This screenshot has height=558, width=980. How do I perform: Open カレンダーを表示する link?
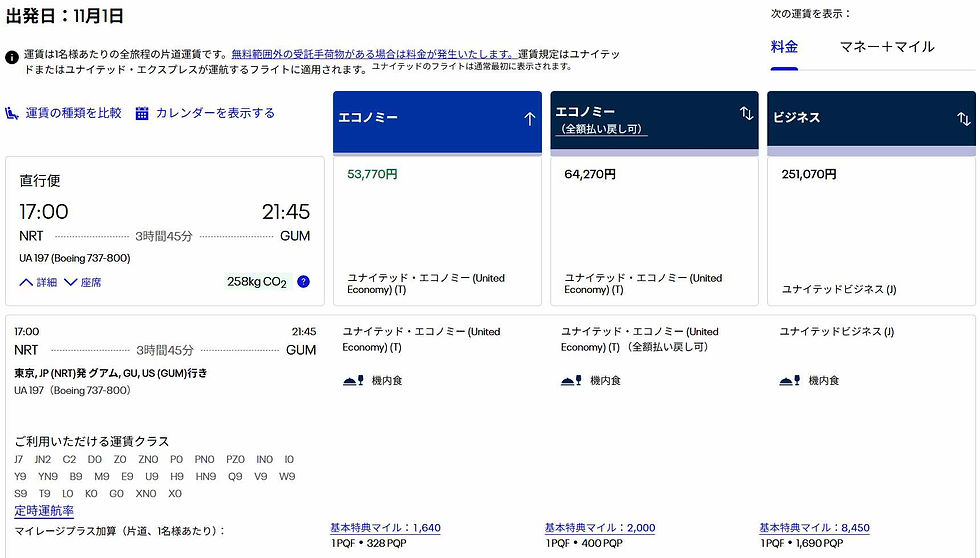point(215,113)
